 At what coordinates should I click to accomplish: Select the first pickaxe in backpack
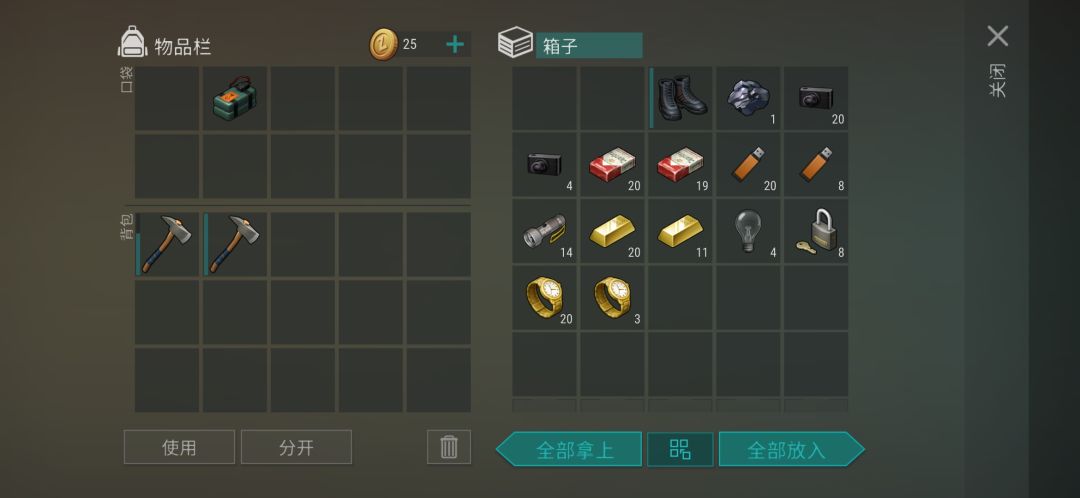click(167, 245)
